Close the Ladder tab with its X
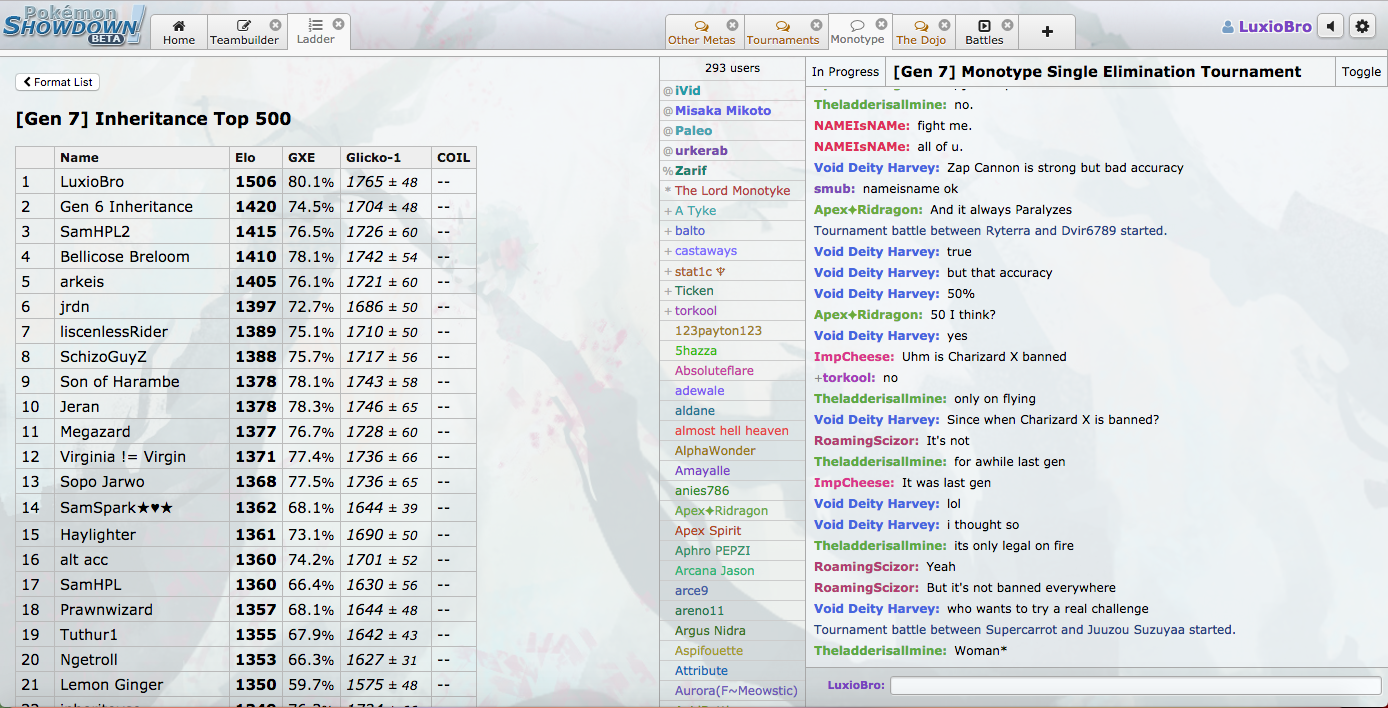 [338, 24]
